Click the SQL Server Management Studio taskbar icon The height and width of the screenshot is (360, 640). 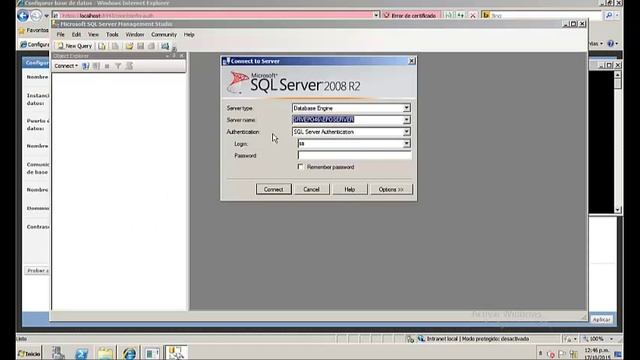pyautogui.click(x=176, y=353)
